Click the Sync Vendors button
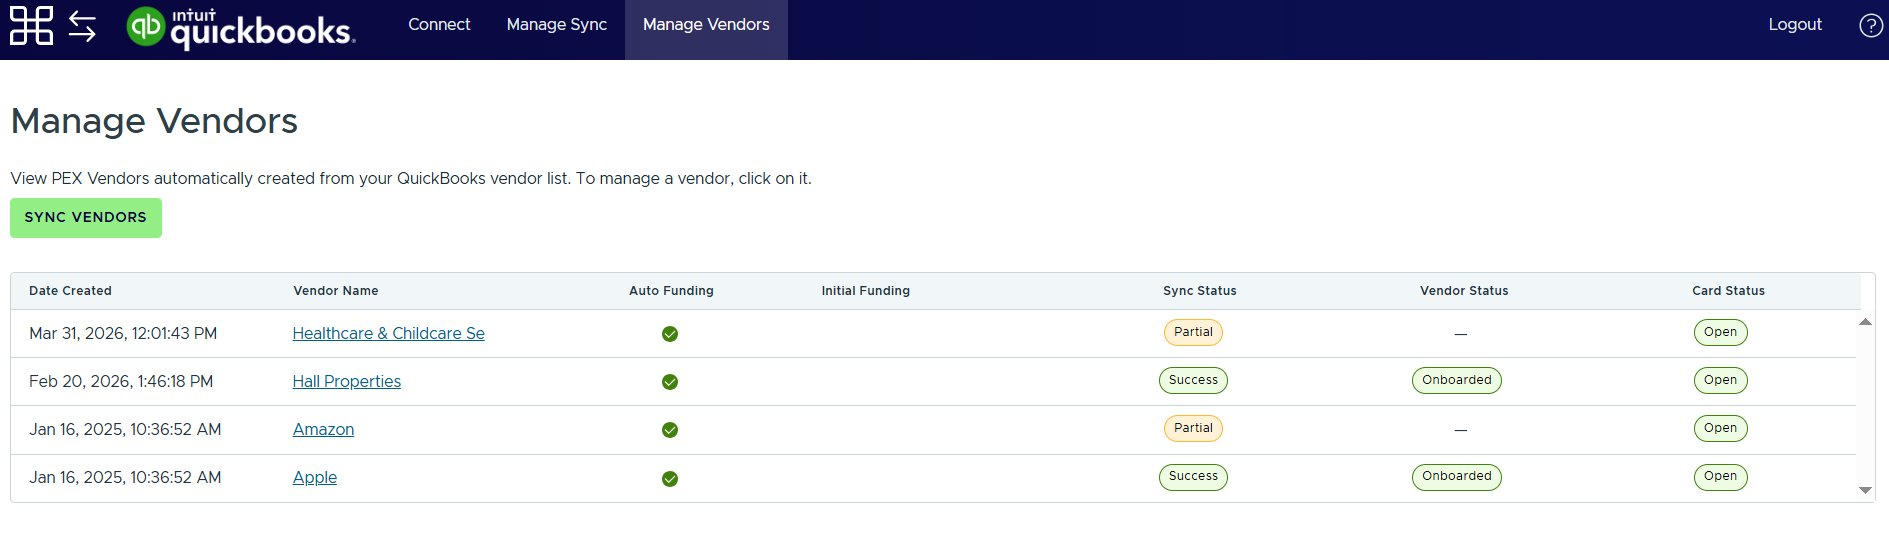Image resolution: width=1889 pixels, height=535 pixels. [86, 218]
